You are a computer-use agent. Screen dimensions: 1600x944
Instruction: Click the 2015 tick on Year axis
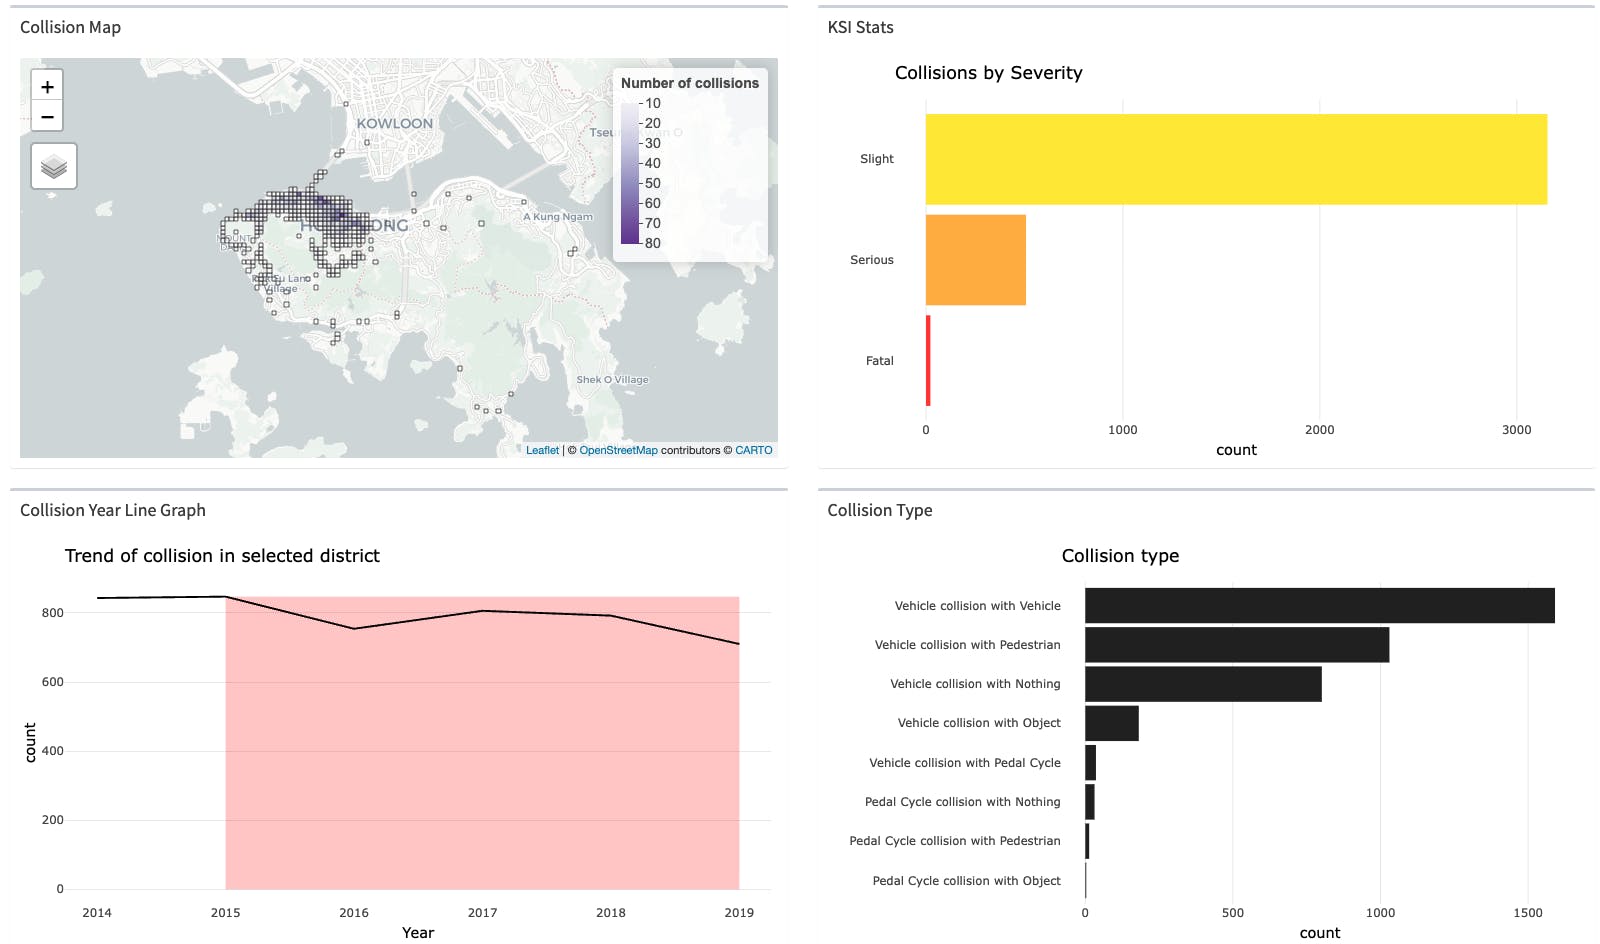click(225, 913)
